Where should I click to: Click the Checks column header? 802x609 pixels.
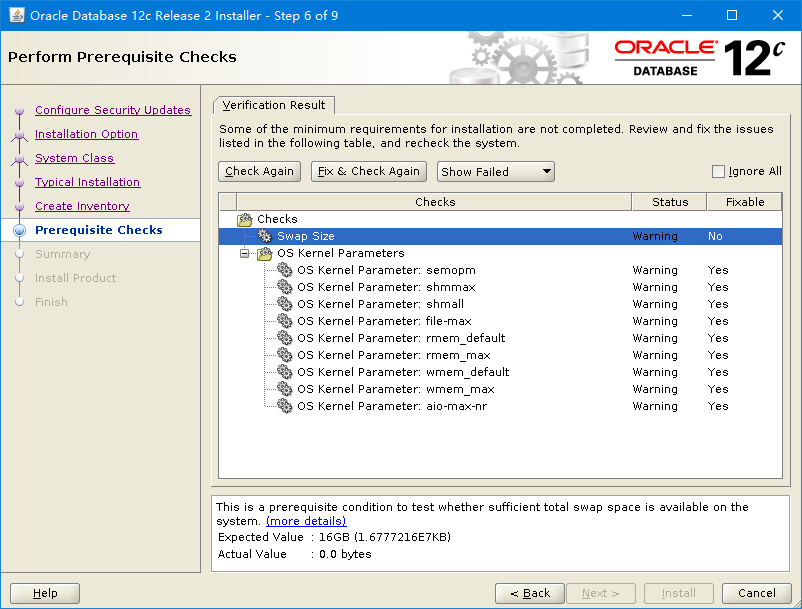tap(434, 202)
